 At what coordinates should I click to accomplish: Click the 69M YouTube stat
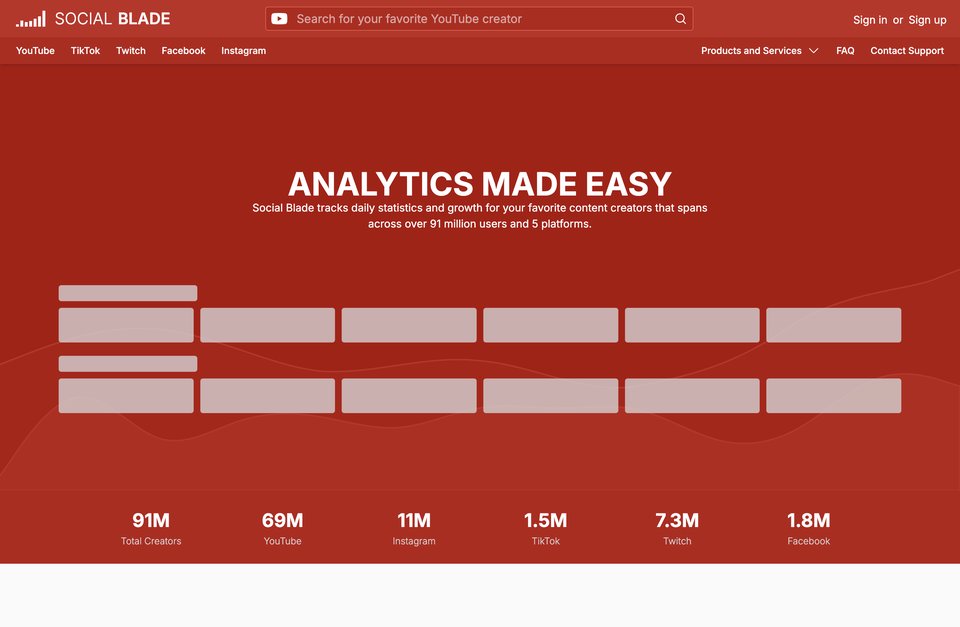(282, 528)
